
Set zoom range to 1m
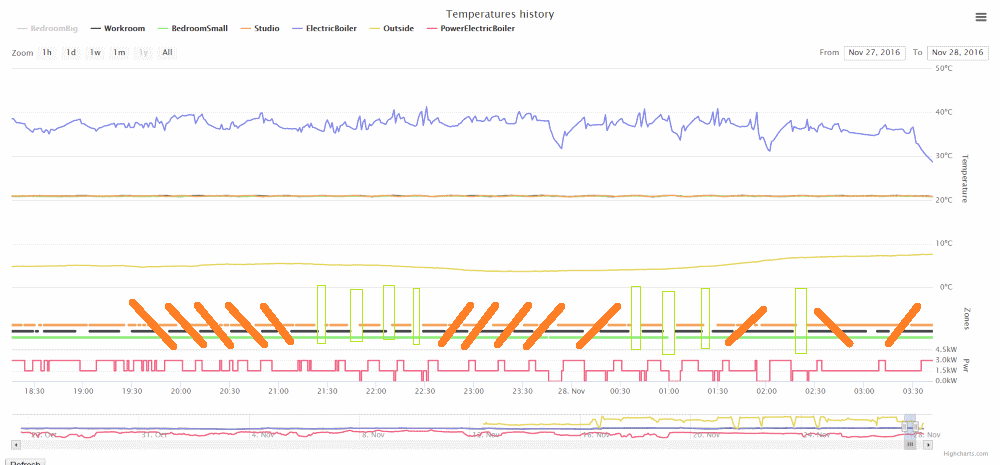click(119, 52)
